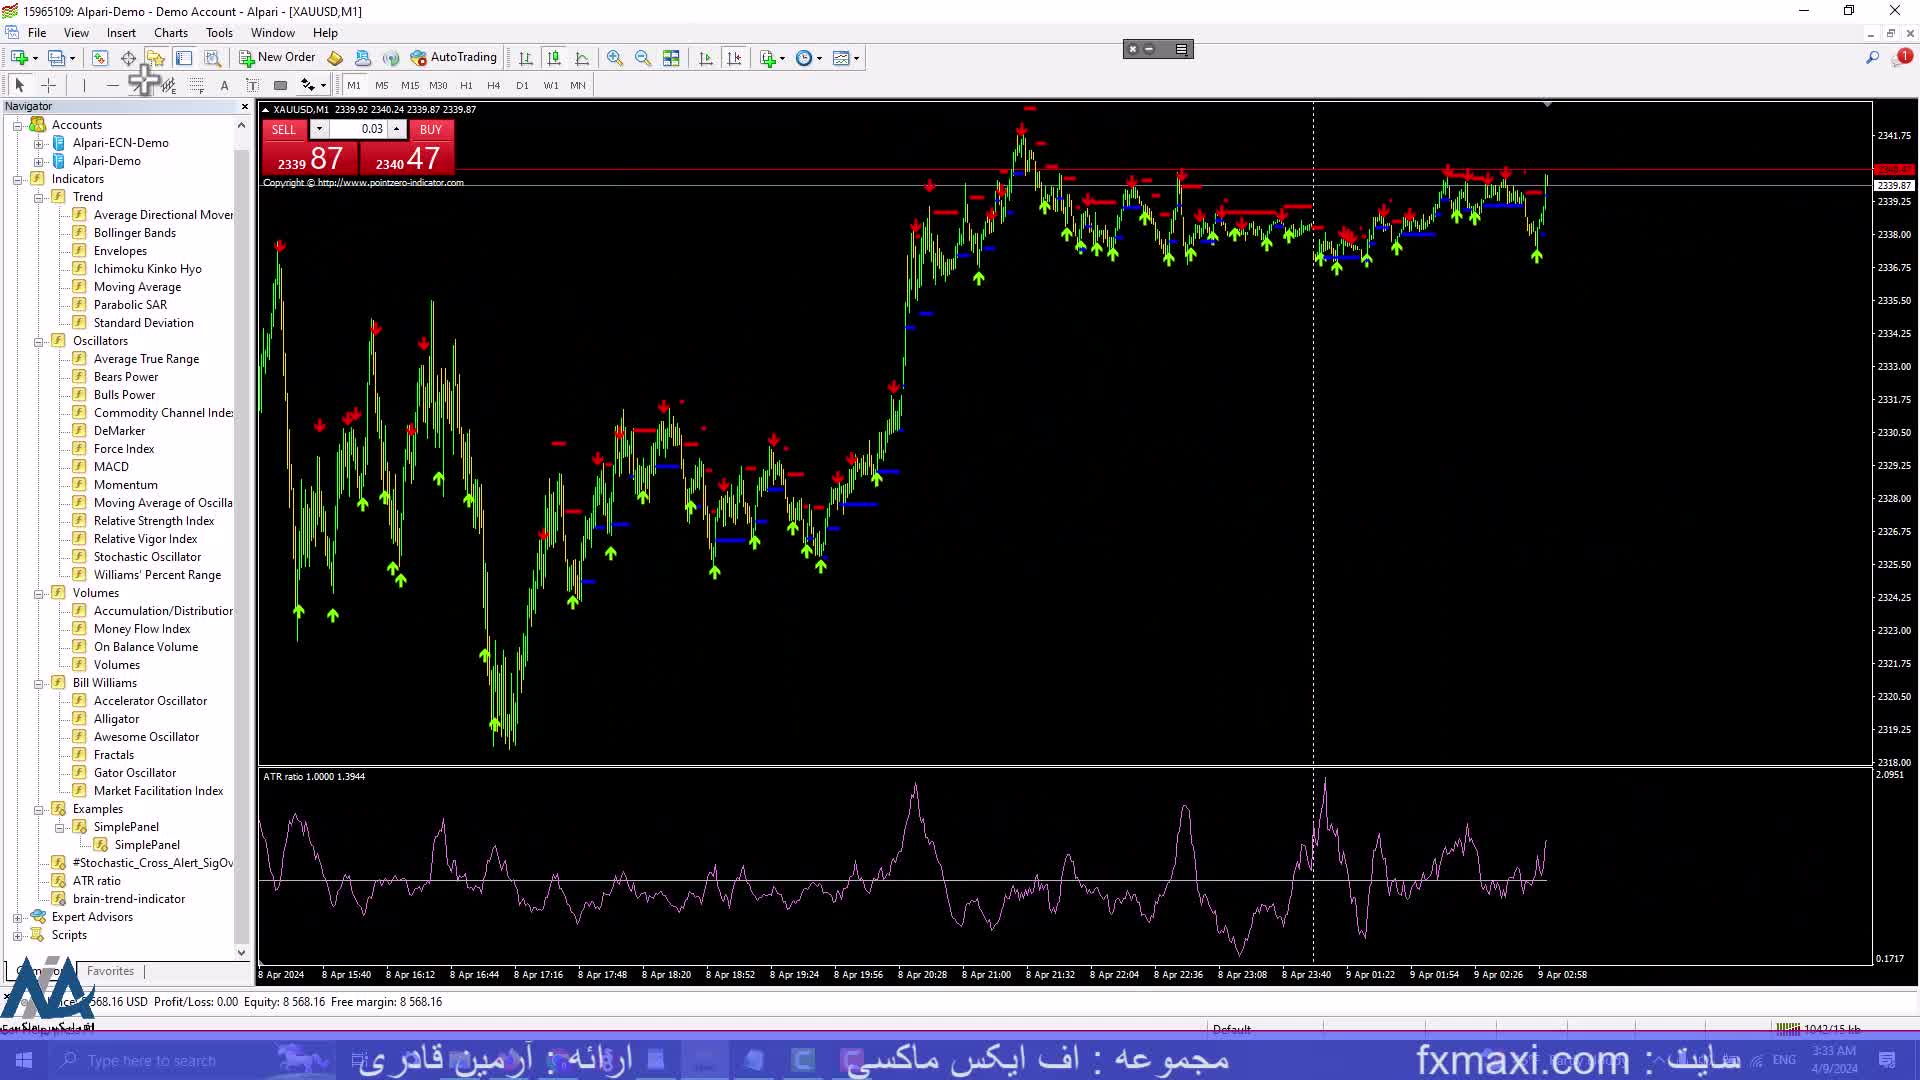
Task: Click the Zoom In magnifier icon
Action: (614, 58)
